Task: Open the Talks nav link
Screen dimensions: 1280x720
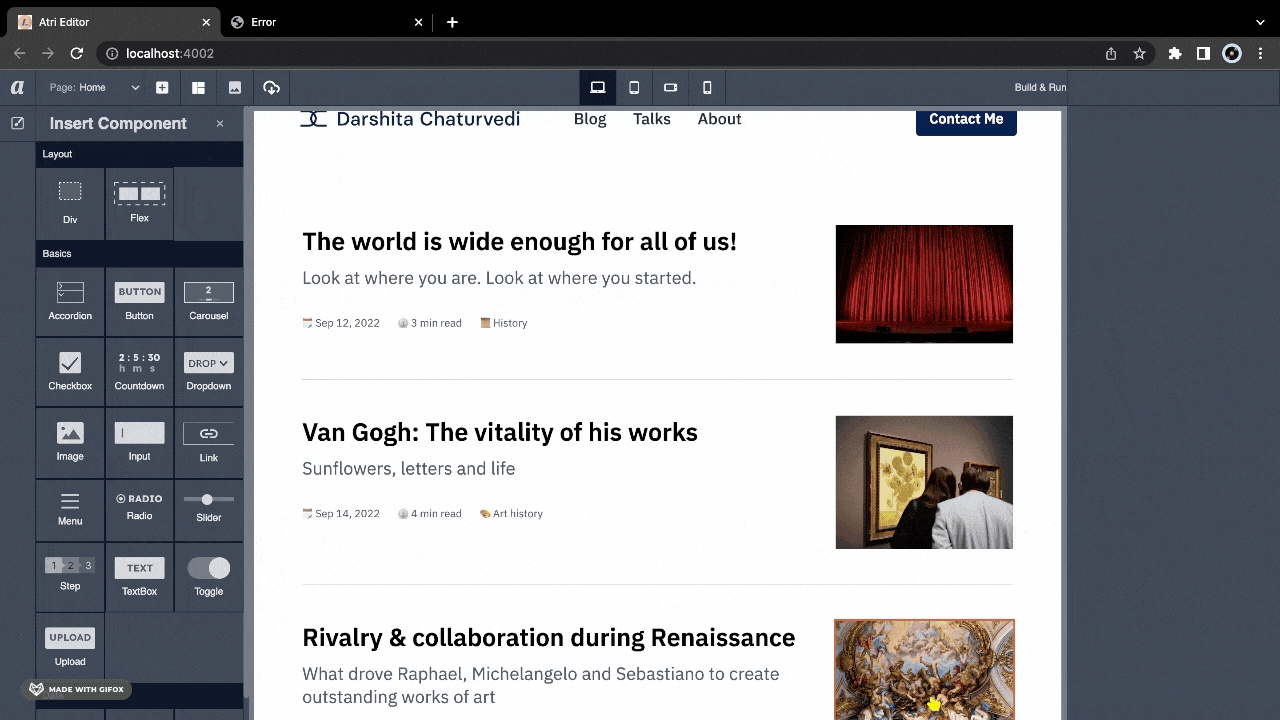Action: point(652,119)
